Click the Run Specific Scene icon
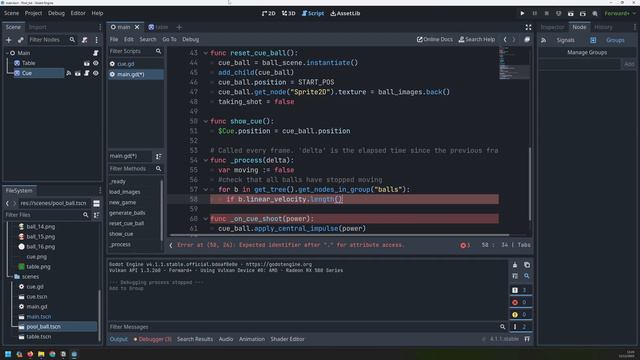This screenshot has height=360, width=640. click(583, 13)
